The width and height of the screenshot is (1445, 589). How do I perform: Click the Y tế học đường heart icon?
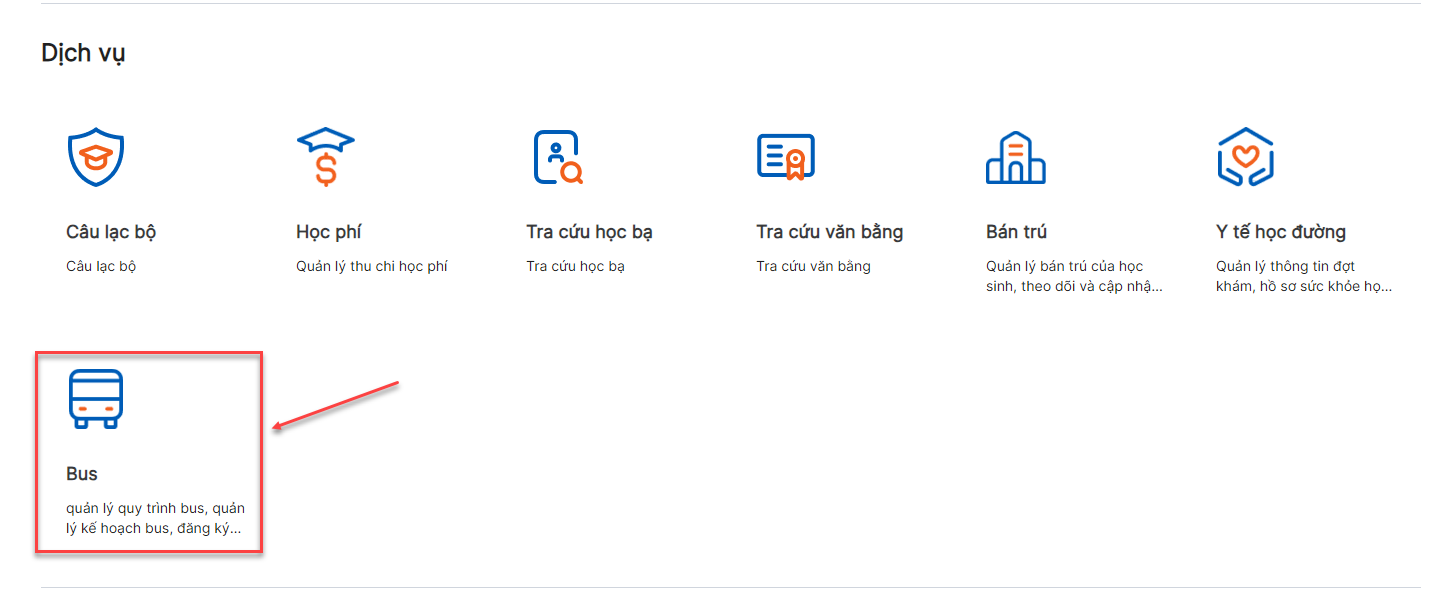1245,157
